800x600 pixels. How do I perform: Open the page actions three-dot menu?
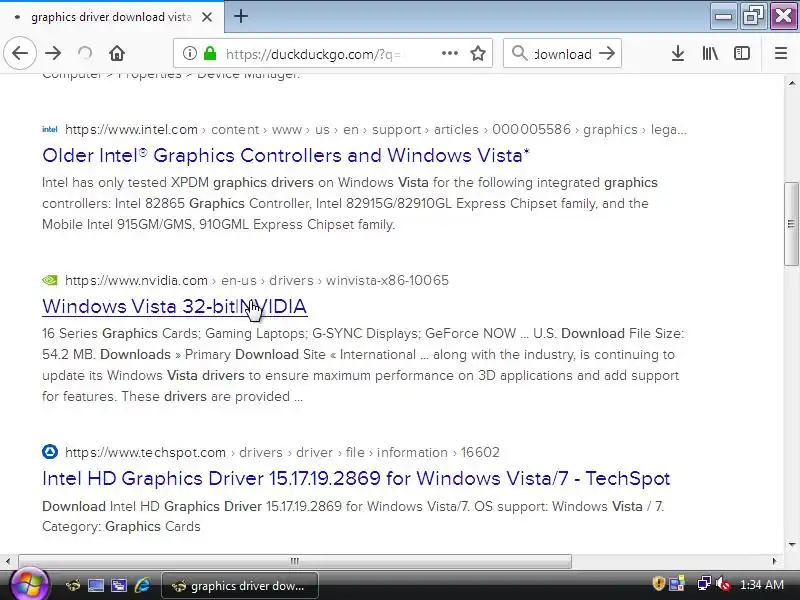[x=449, y=53]
